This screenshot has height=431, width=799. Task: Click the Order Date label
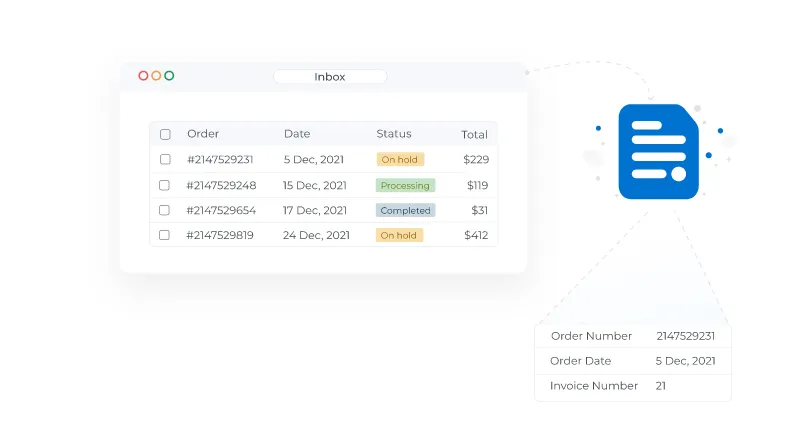click(580, 361)
